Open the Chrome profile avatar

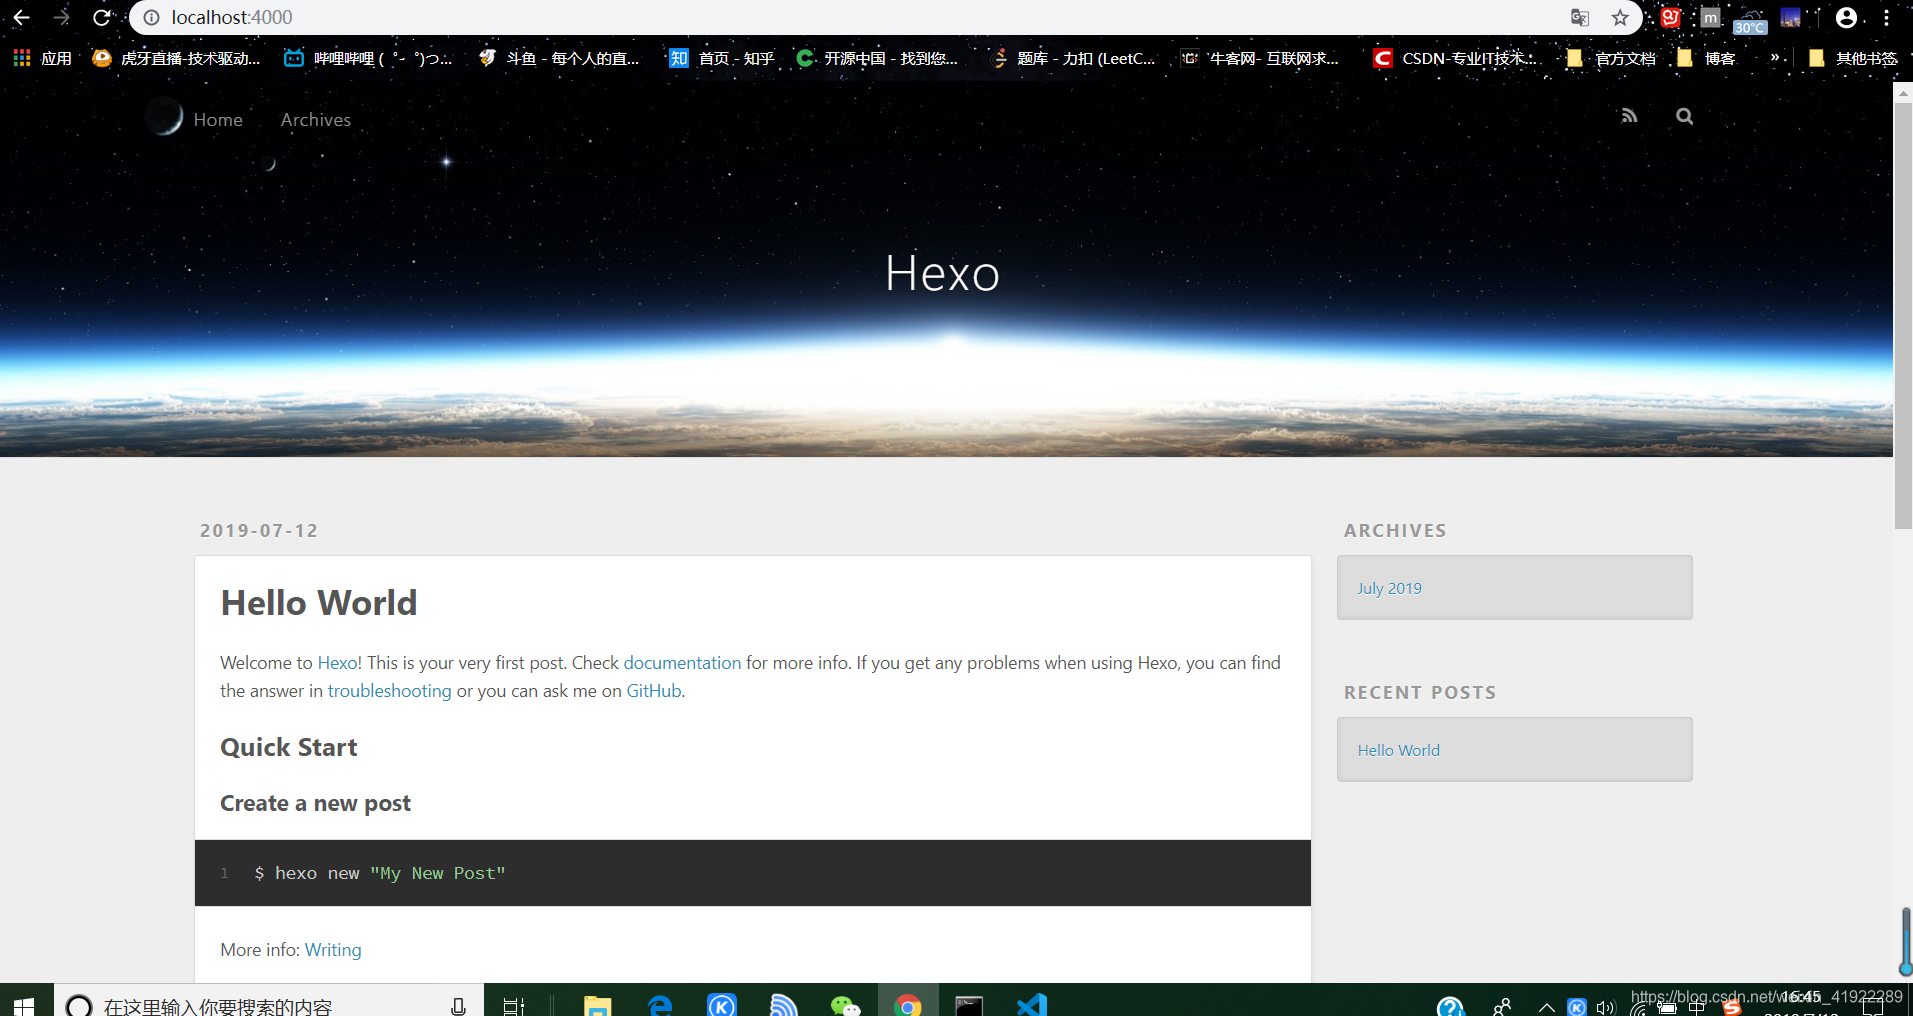click(x=1846, y=18)
